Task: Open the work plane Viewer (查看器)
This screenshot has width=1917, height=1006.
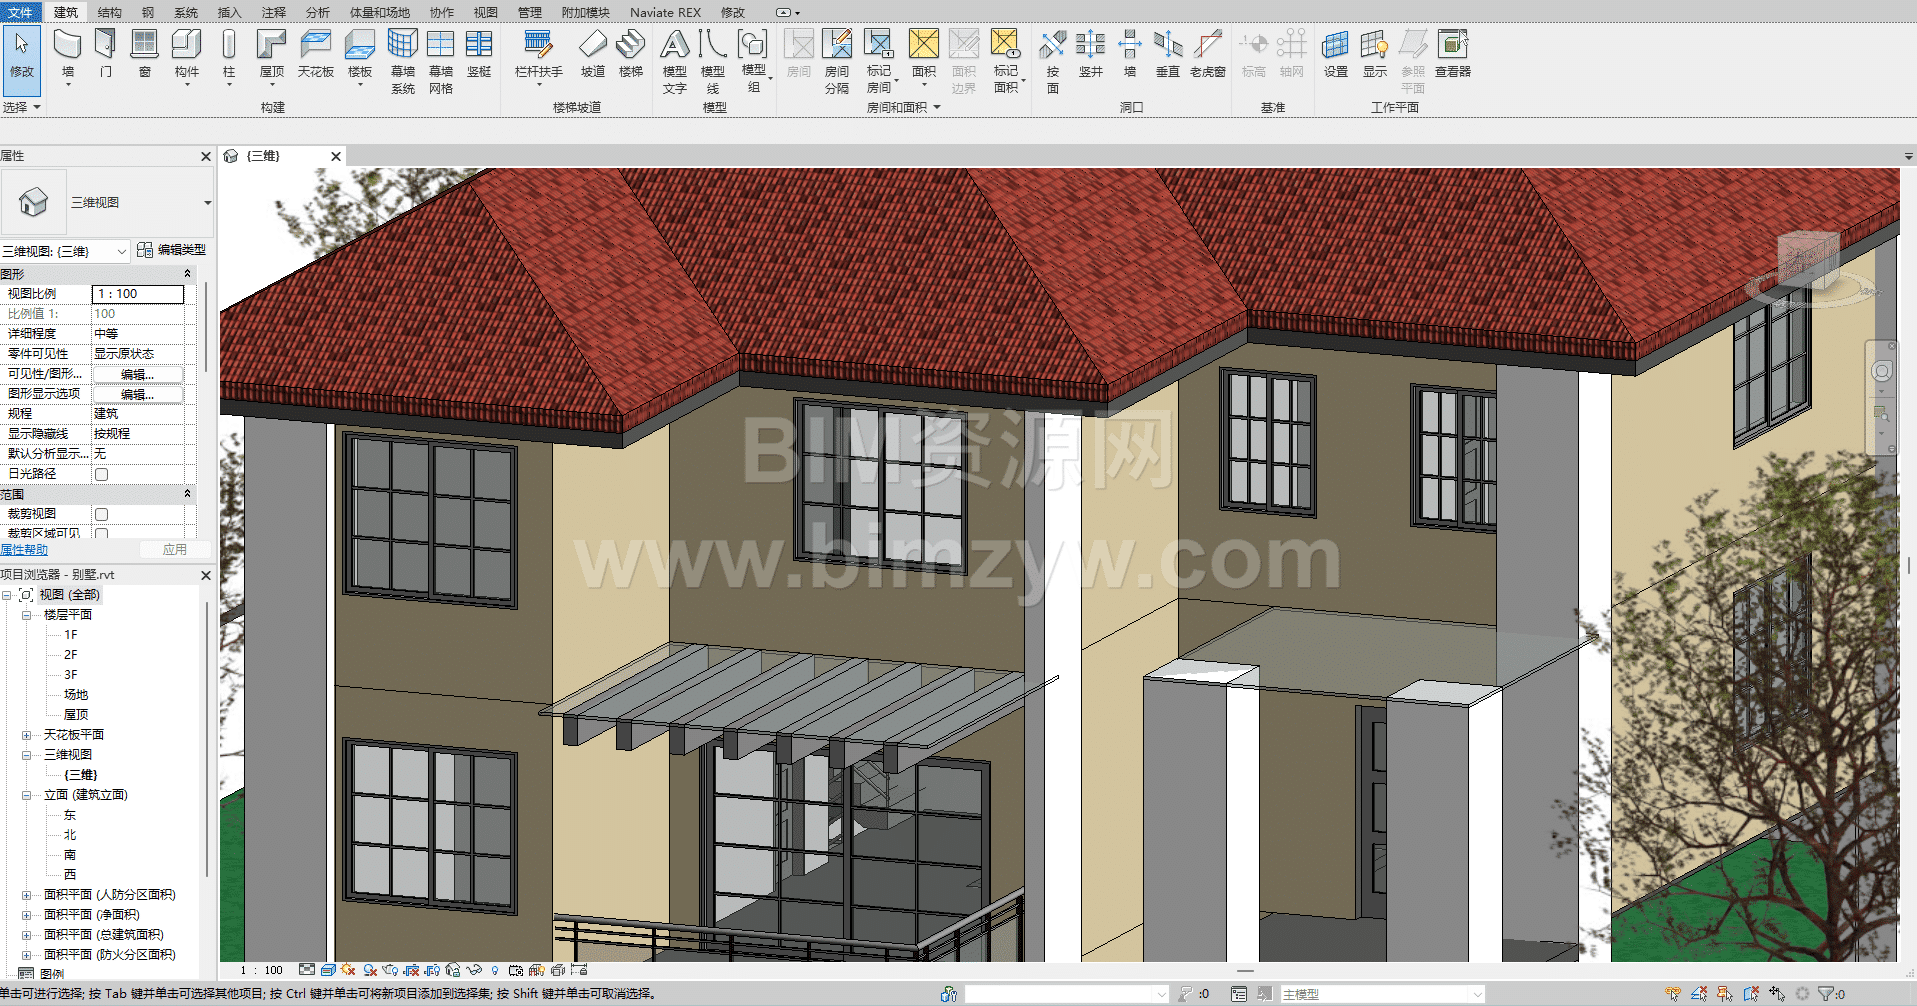Action: (1453, 53)
